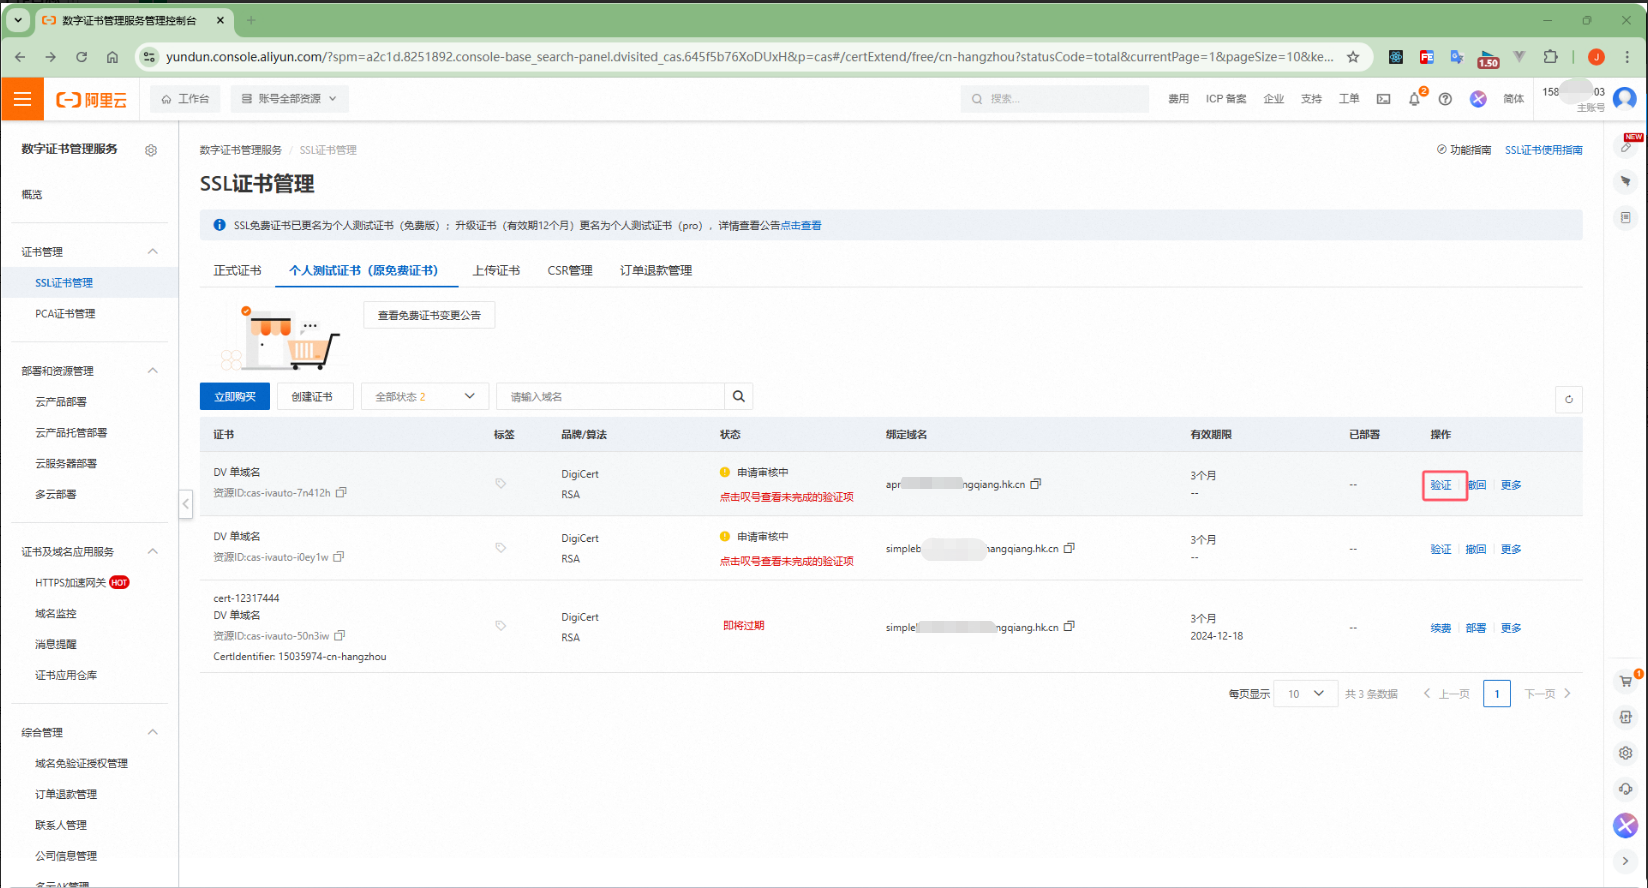Screen dimensions: 1648x888
Task: Open the CSR管理 tab
Action: click(570, 270)
